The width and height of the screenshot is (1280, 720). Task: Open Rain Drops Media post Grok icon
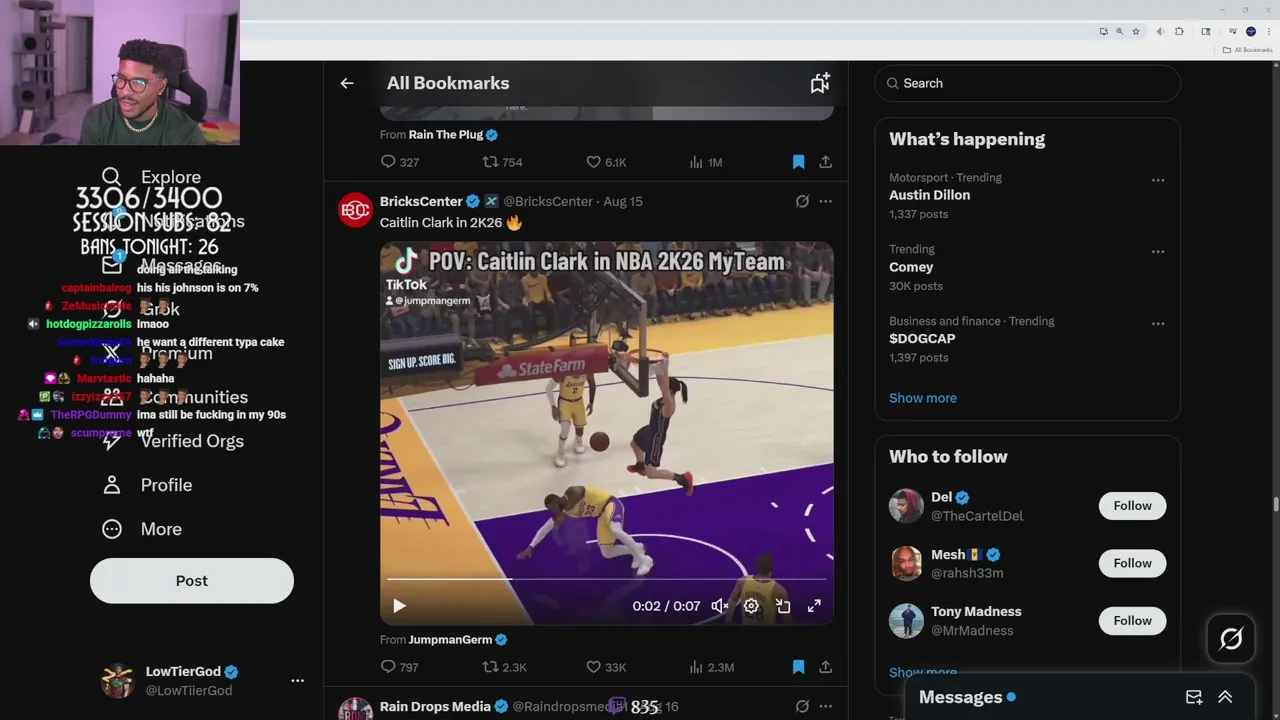[x=802, y=706]
